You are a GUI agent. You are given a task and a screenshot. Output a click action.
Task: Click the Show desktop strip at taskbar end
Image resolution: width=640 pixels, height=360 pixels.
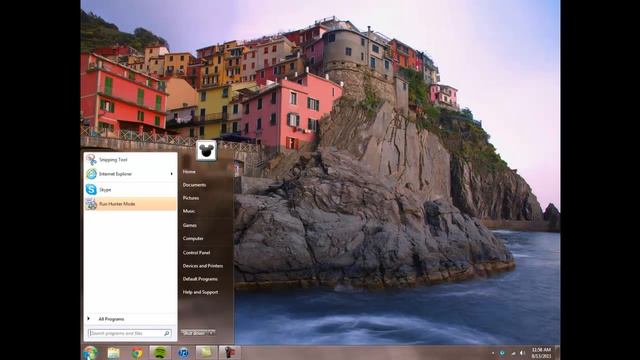(x=558, y=353)
